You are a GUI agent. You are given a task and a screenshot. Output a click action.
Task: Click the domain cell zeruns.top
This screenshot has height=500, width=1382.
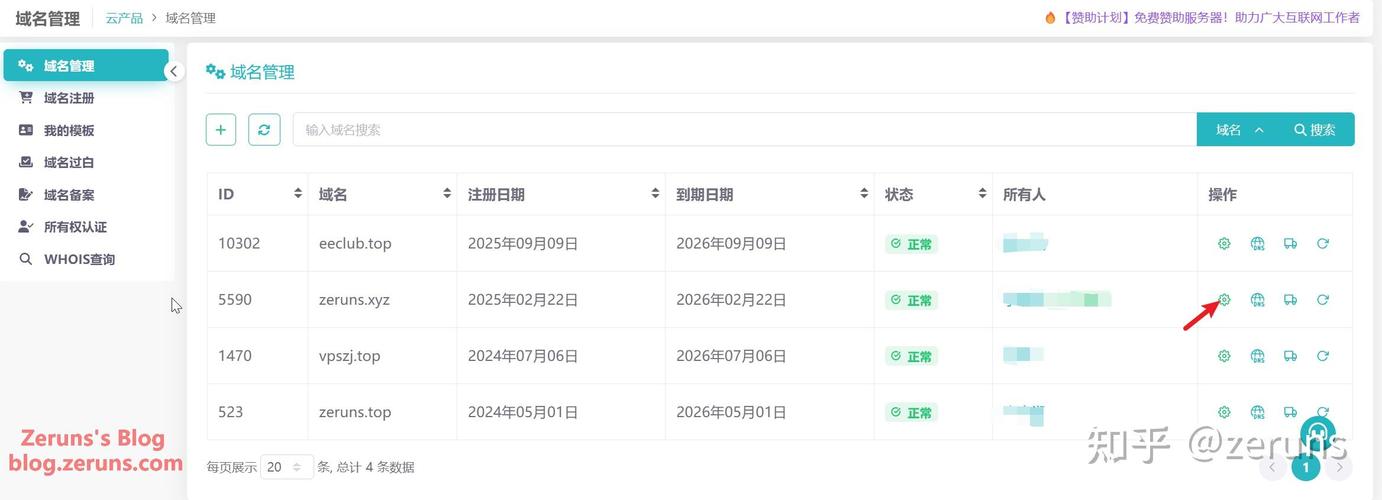(355, 411)
